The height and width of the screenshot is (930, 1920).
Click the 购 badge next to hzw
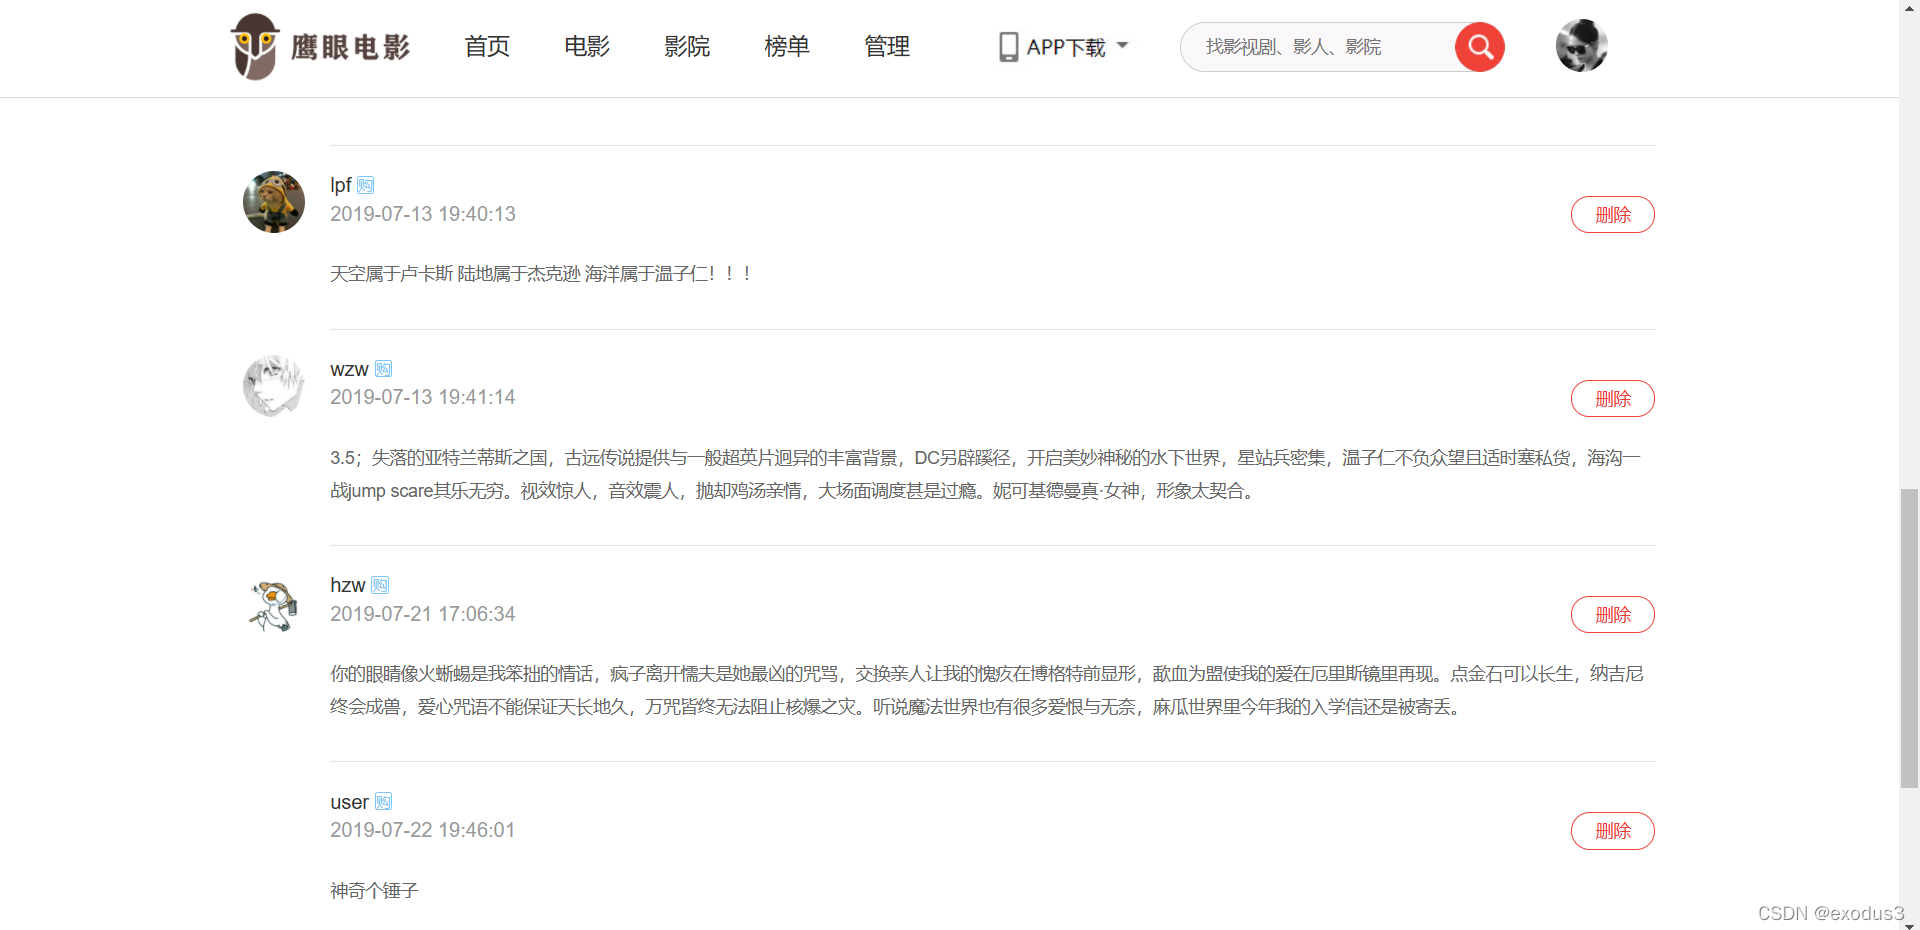[x=379, y=585]
